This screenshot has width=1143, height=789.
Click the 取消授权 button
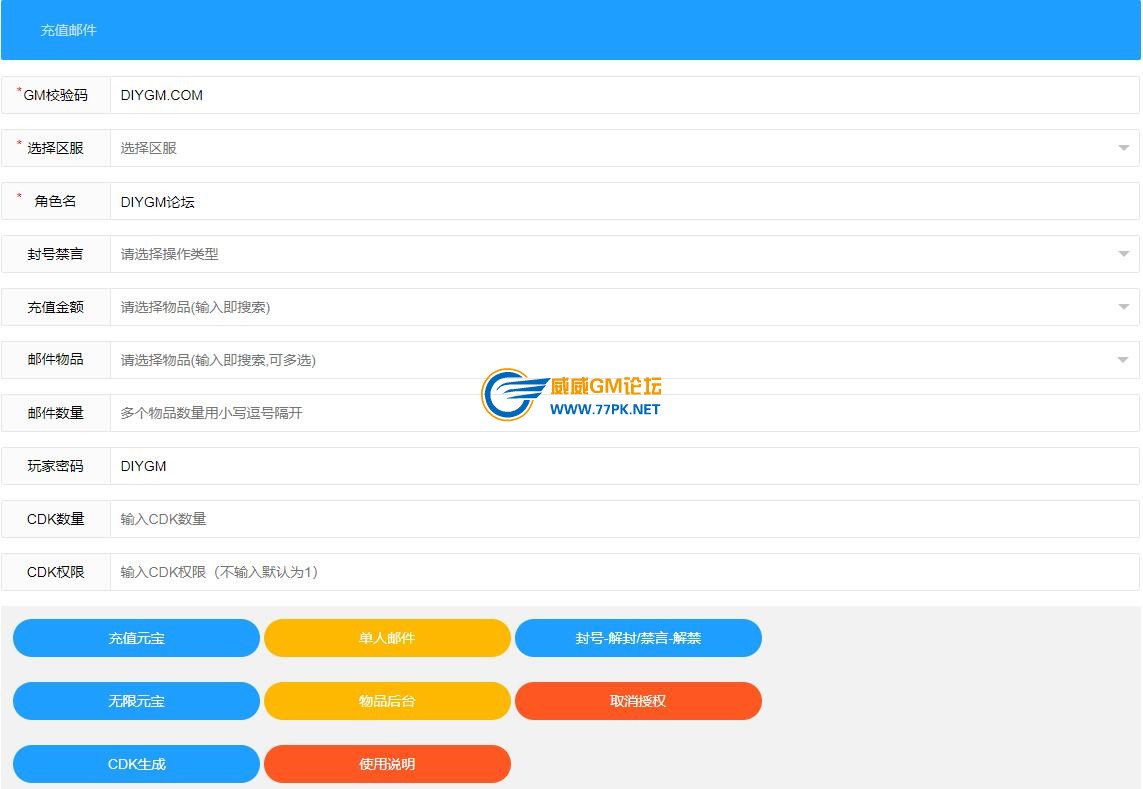click(x=638, y=701)
